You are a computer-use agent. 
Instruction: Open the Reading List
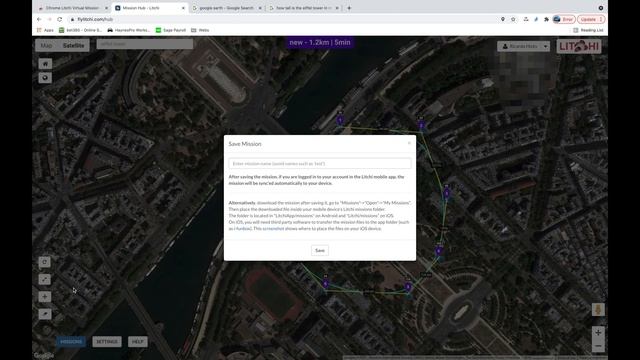[588, 30]
